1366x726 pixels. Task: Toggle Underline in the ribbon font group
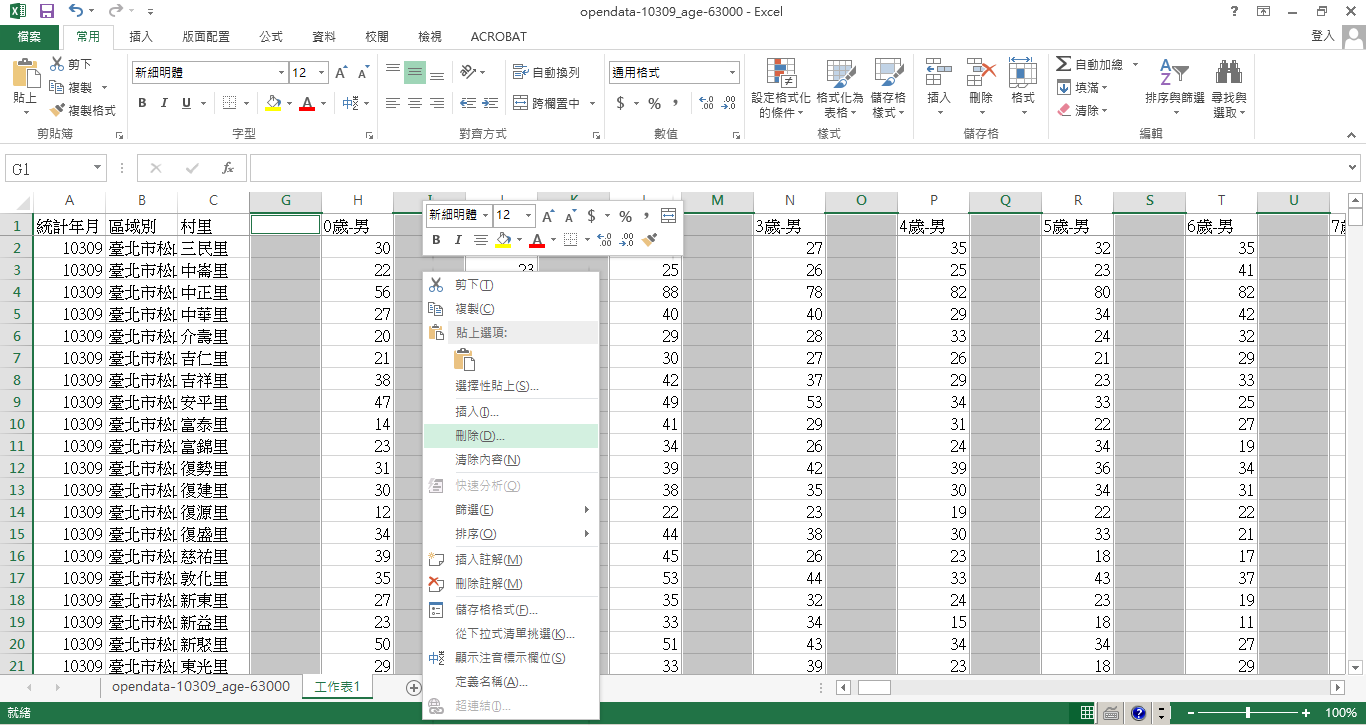click(x=186, y=103)
